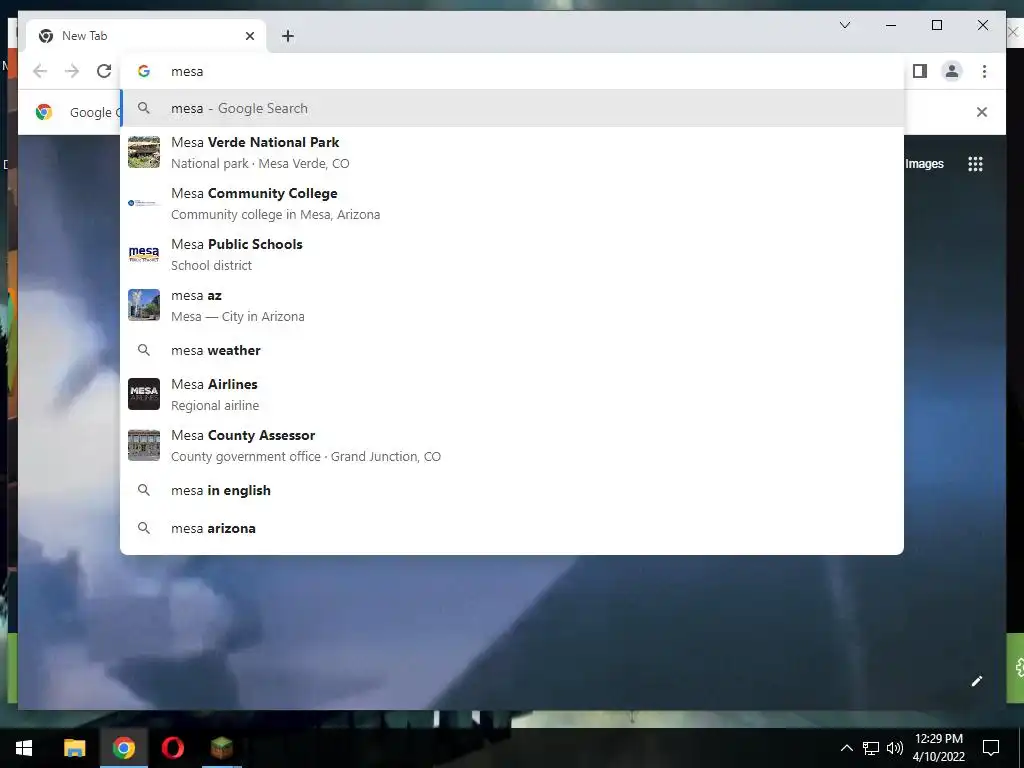
Task: Open the Images link
Action: coord(924,164)
